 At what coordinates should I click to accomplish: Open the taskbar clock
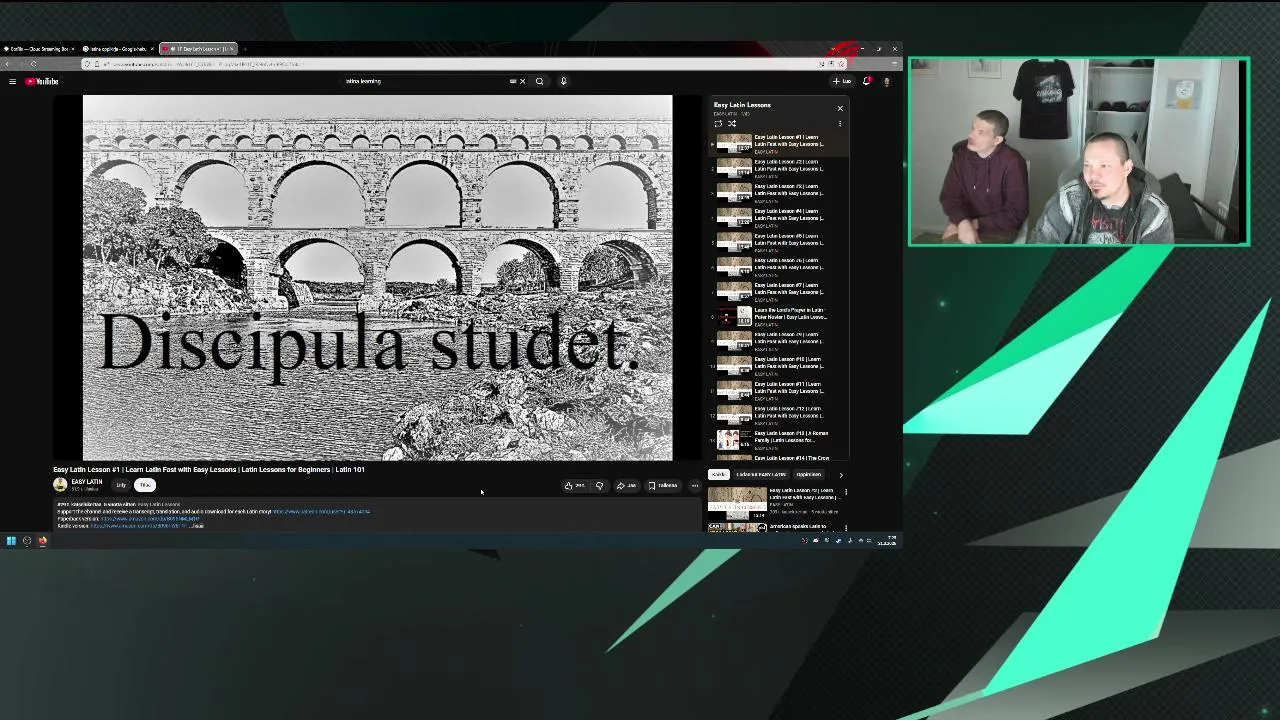click(x=887, y=541)
